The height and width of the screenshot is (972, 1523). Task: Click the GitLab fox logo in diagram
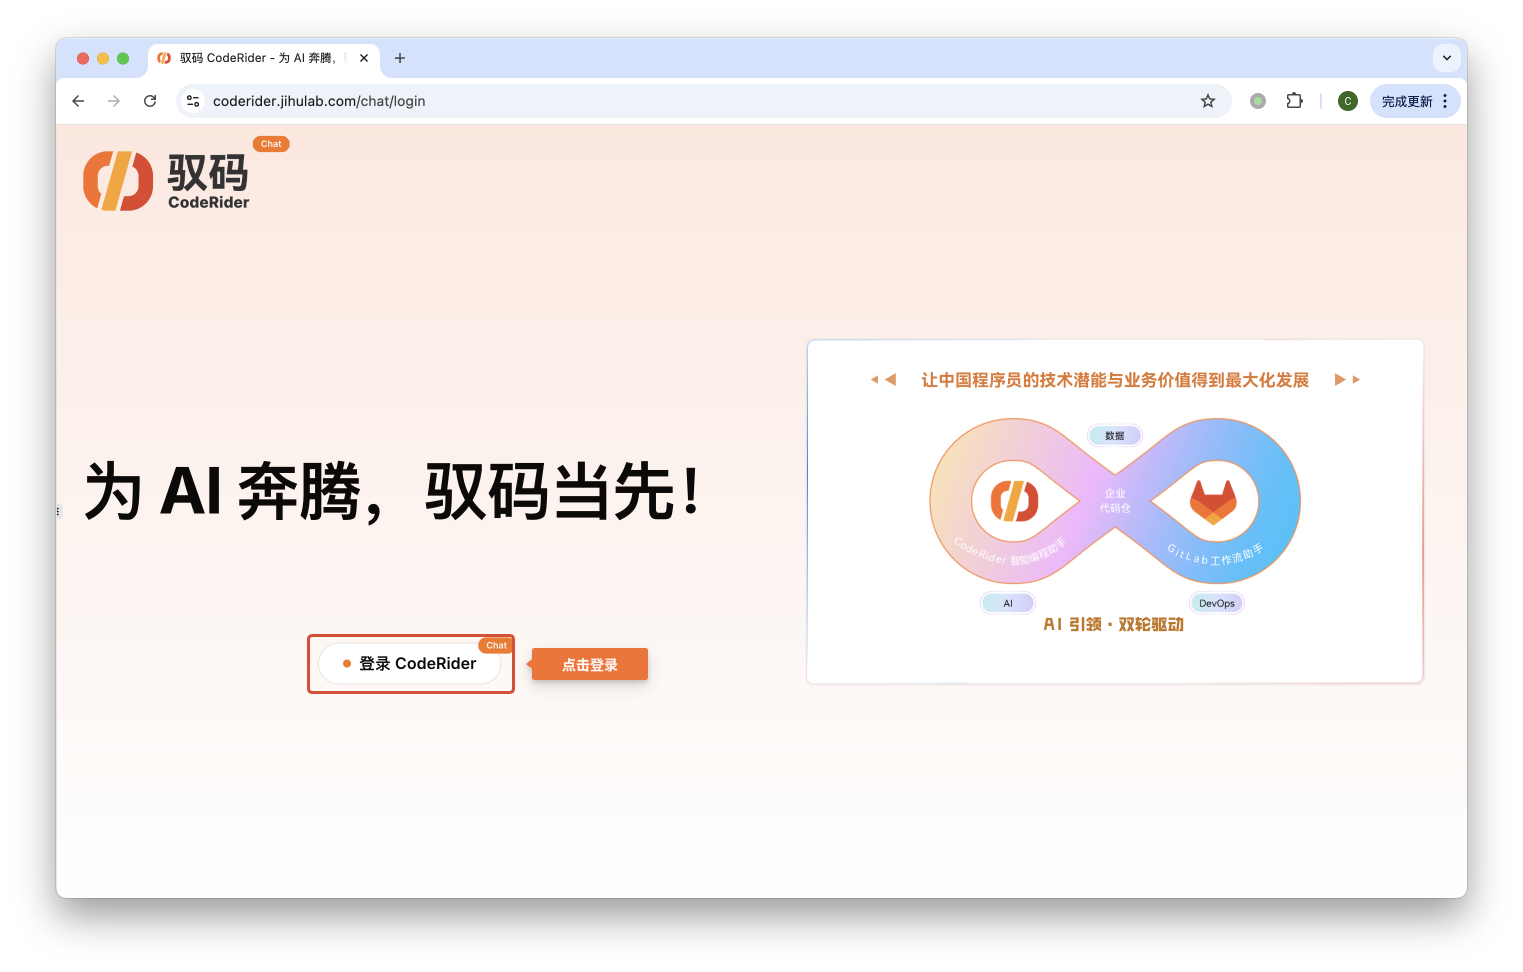pyautogui.click(x=1213, y=502)
